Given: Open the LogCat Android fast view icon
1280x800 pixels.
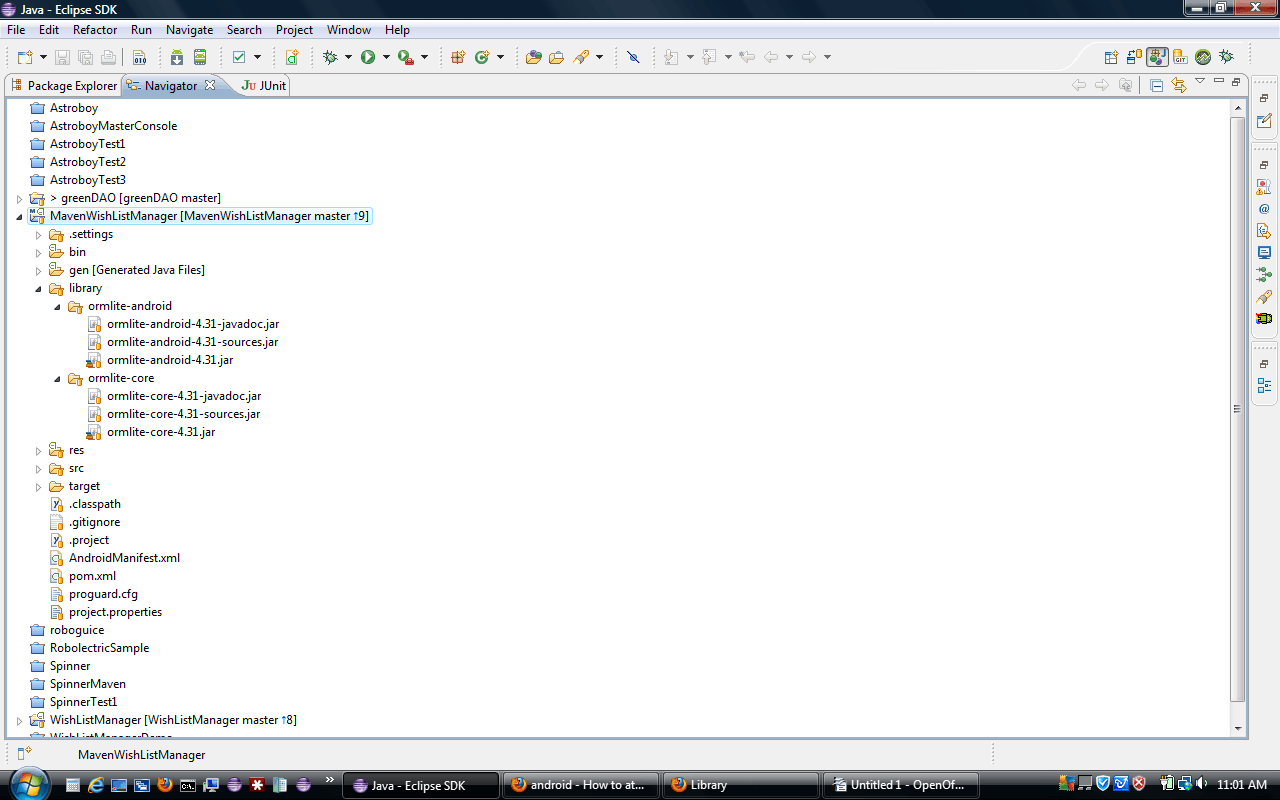Looking at the screenshot, I should (1264, 318).
